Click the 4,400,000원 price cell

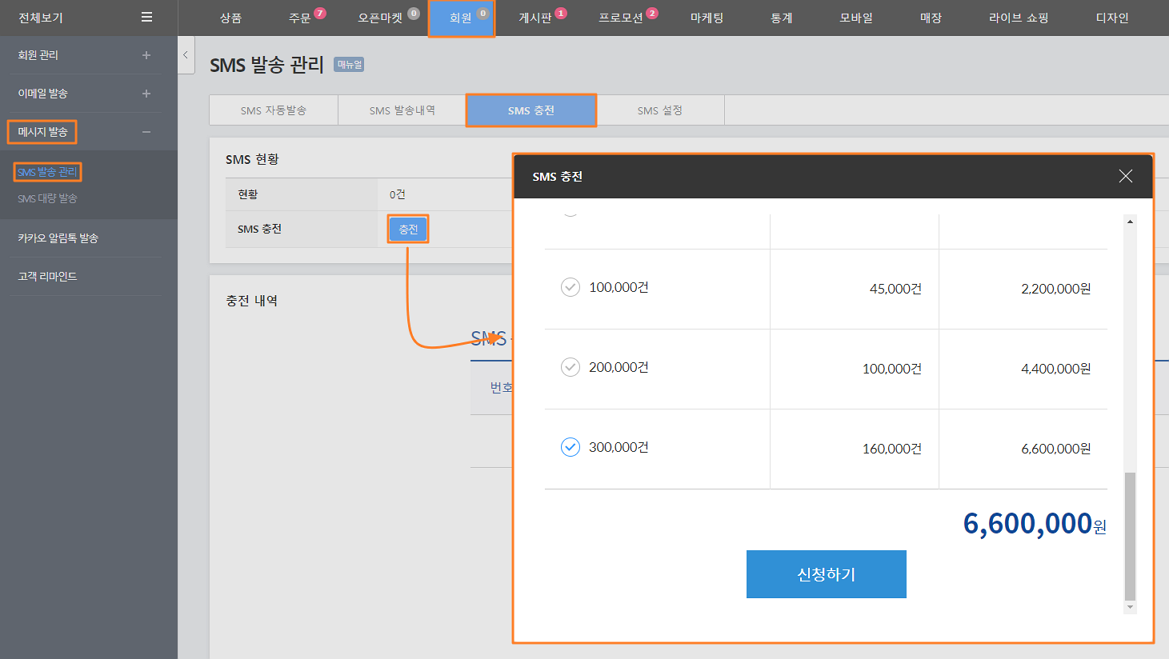tap(1056, 368)
